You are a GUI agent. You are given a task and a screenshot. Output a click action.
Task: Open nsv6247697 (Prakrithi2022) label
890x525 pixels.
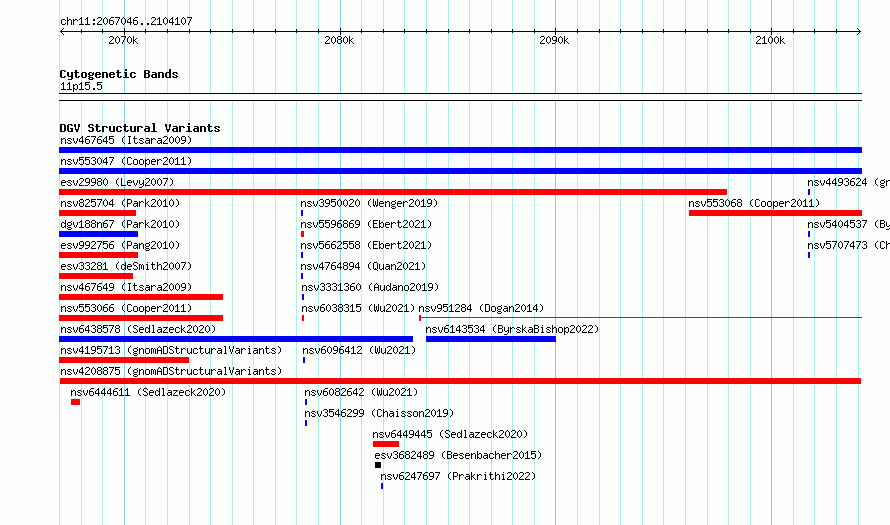458,476
